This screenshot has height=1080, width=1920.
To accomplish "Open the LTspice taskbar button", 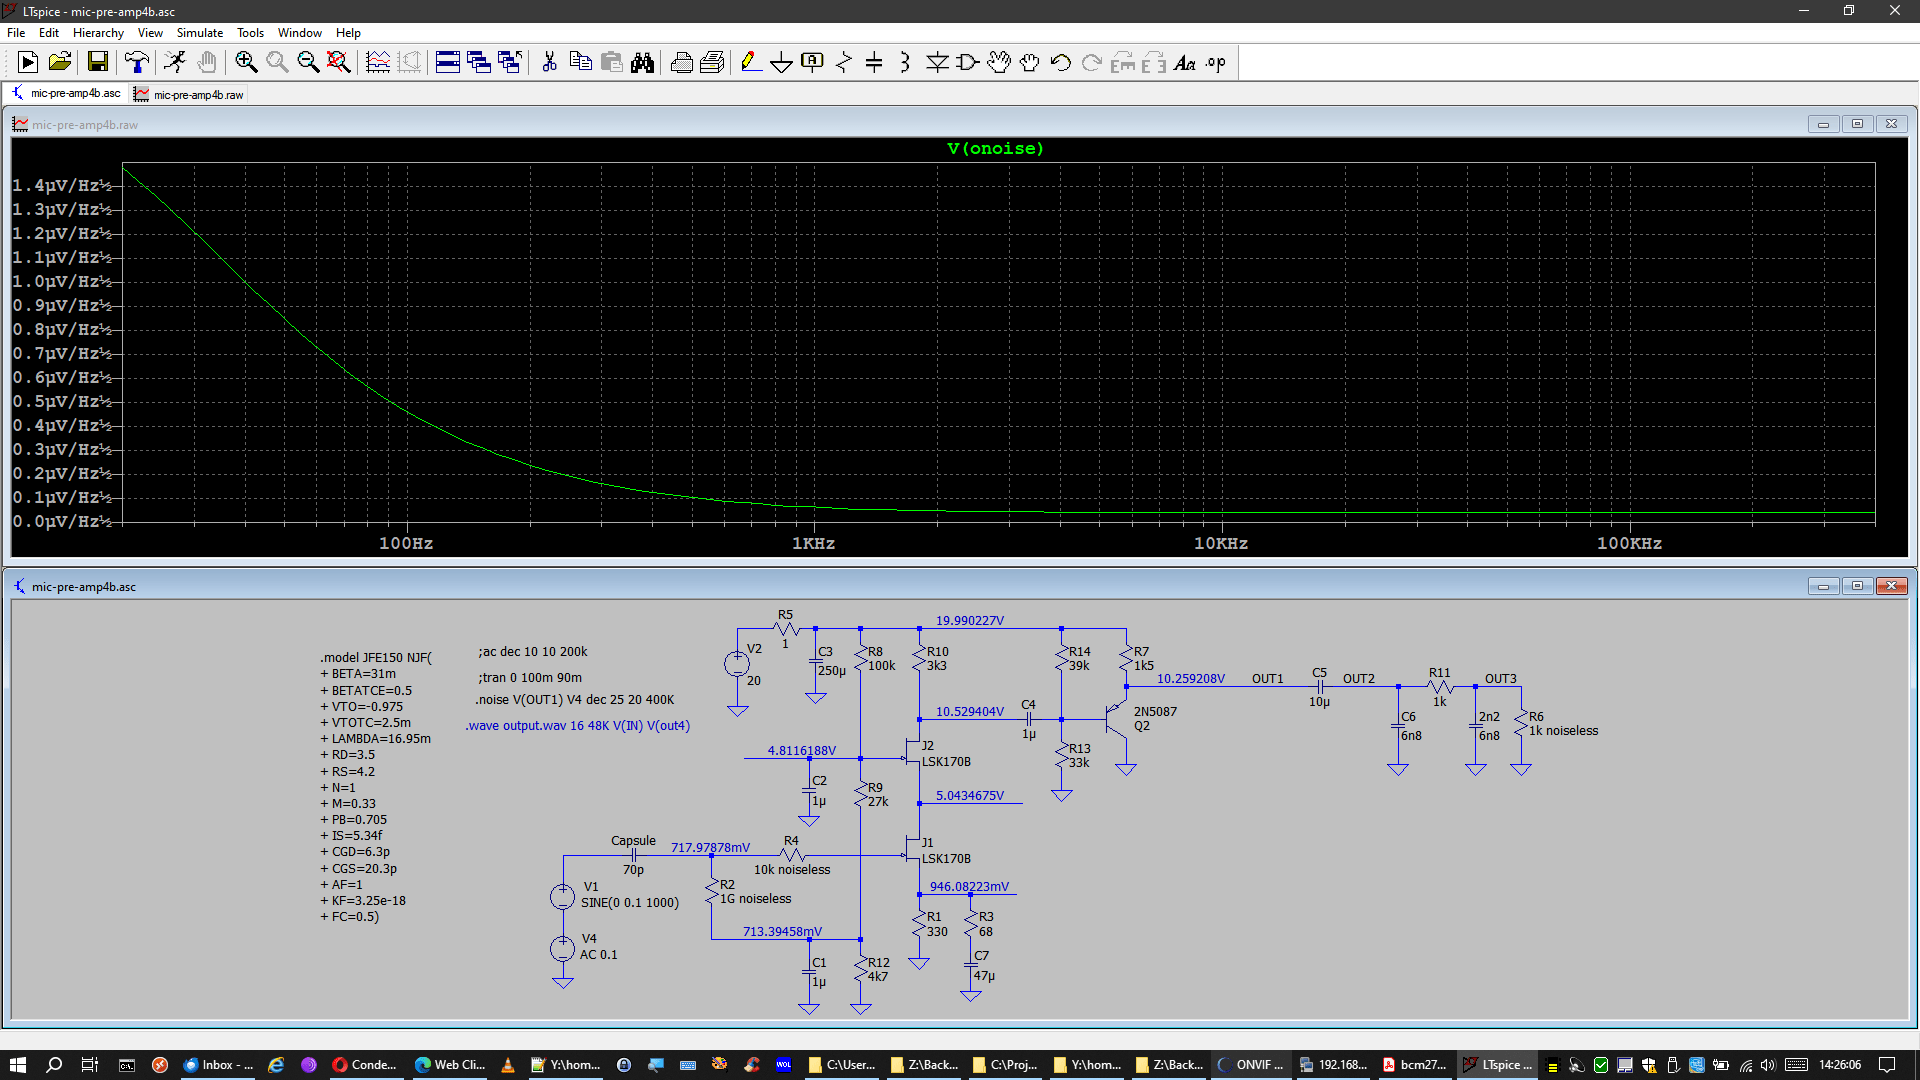I will (x=1498, y=1065).
